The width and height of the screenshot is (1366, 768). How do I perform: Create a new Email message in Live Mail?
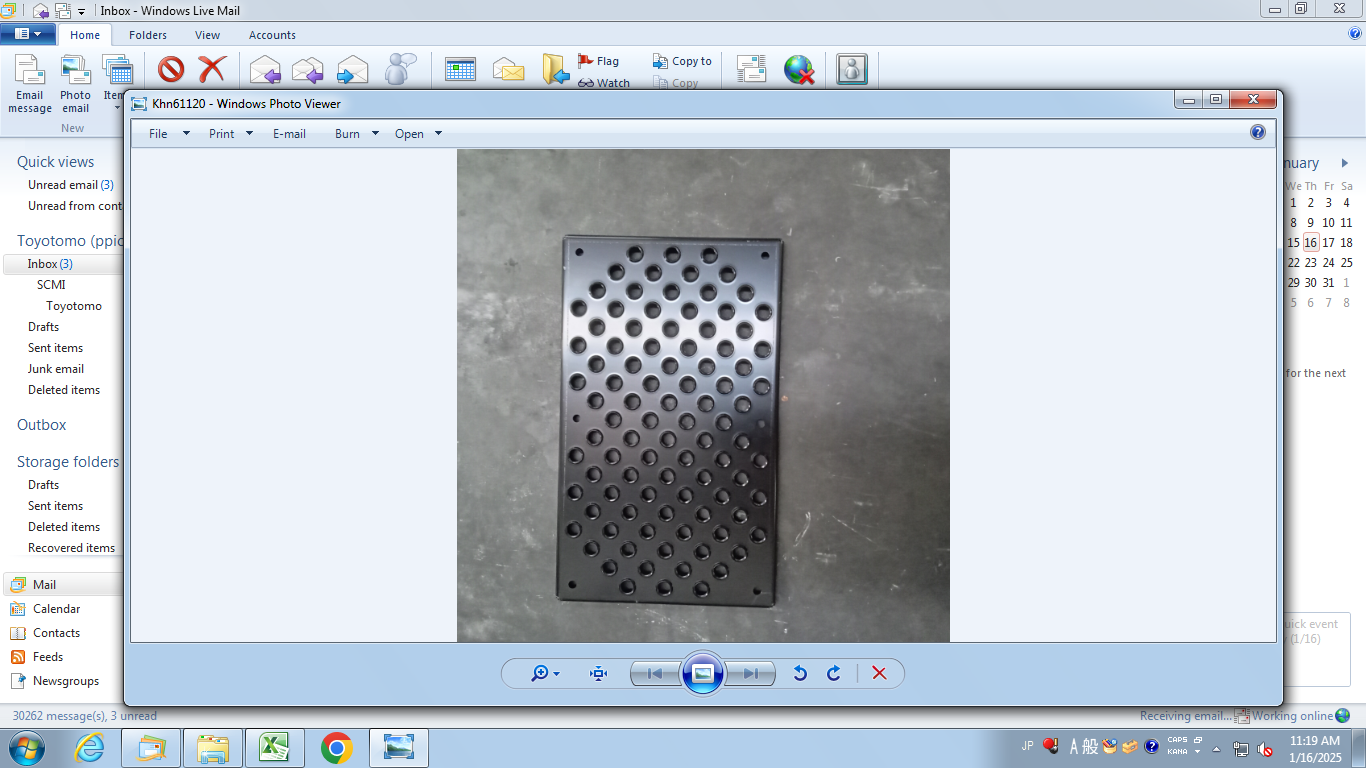(x=30, y=84)
